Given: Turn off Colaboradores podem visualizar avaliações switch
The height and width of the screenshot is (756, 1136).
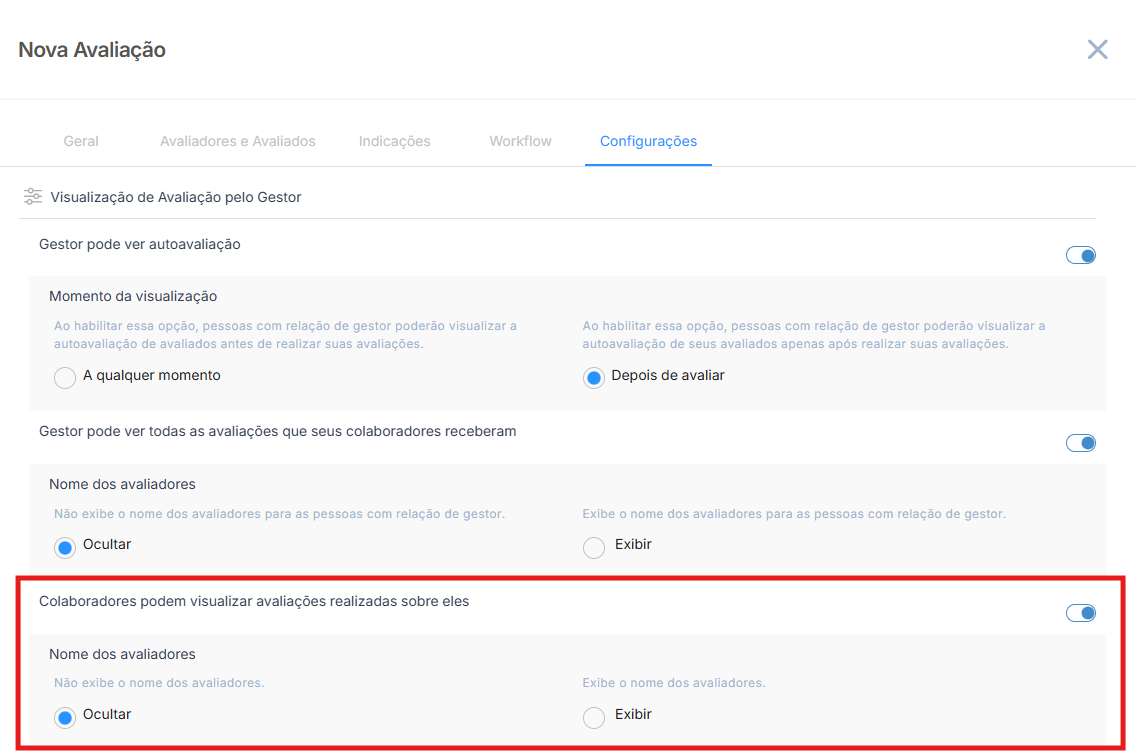Looking at the screenshot, I should [1080, 613].
